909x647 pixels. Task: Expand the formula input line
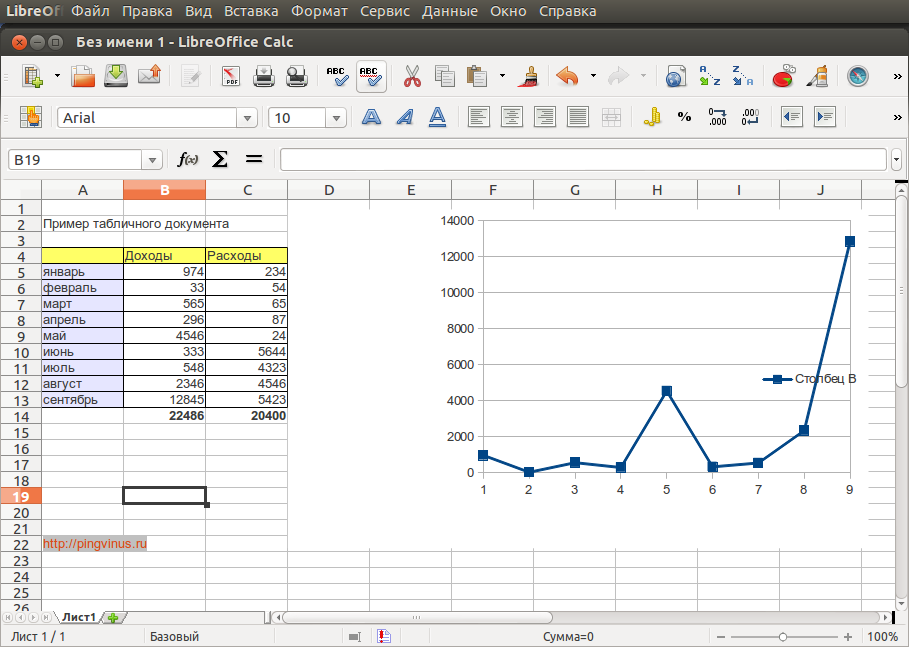click(896, 159)
